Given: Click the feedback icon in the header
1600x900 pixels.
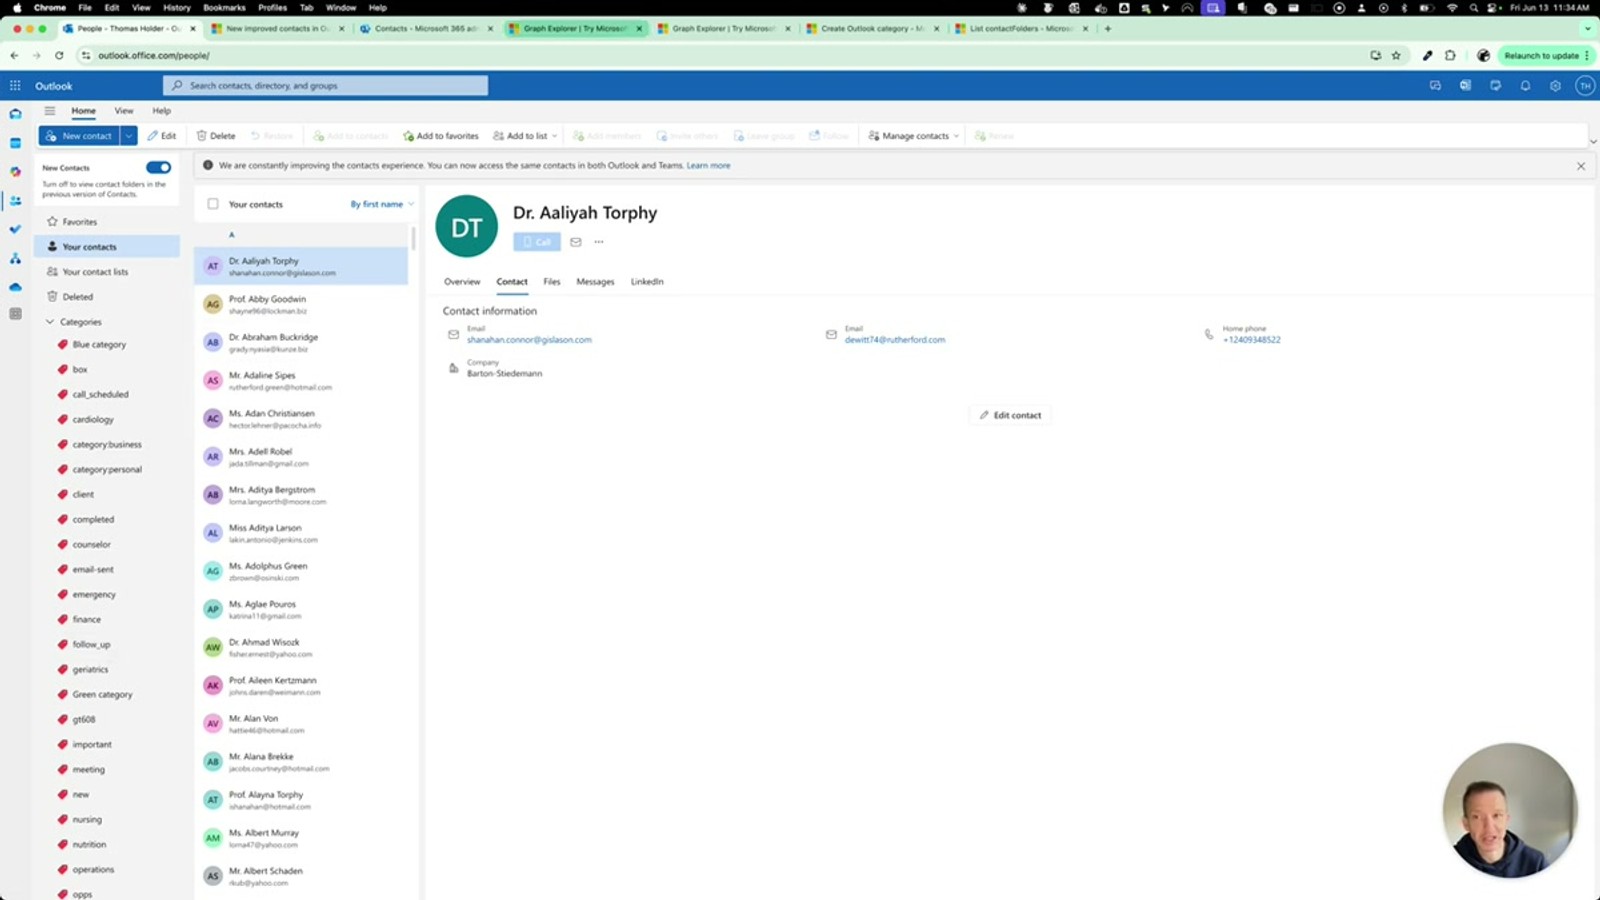Looking at the screenshot, I should click(1495, 86).
